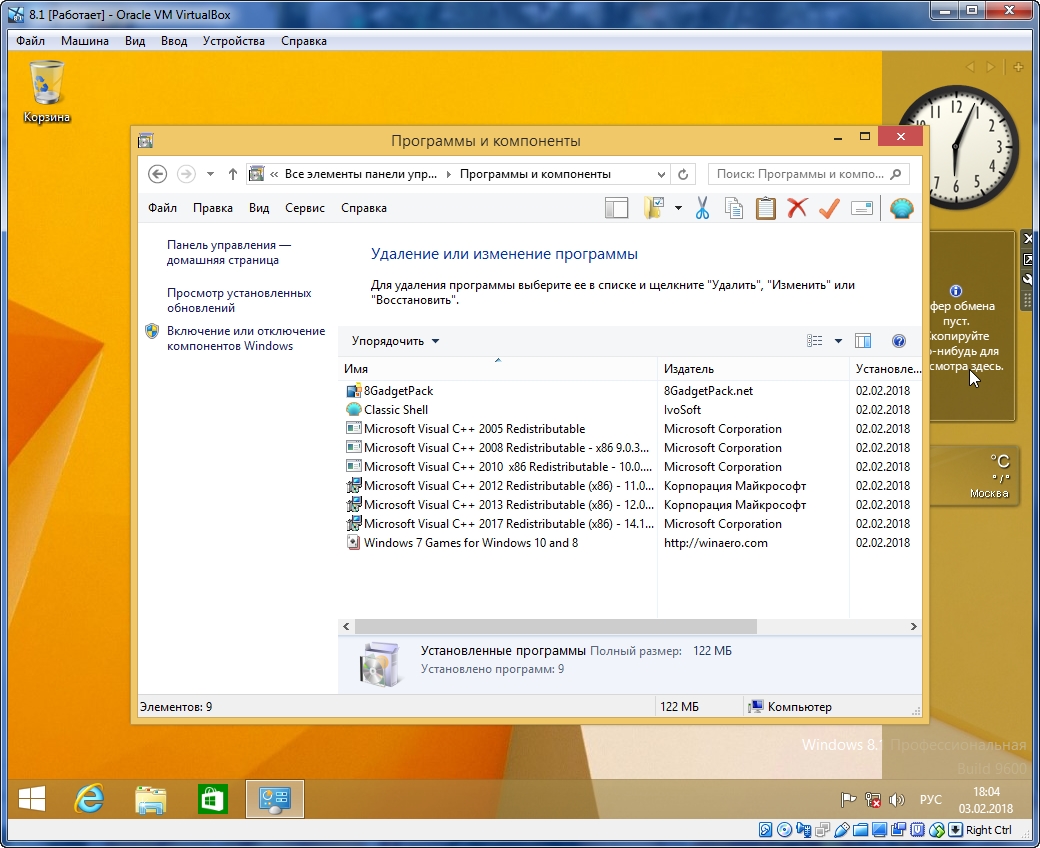Open Internet Explorer from the taskbar
The width and height of the screenshot is (1040, 848).
[90, 799]
